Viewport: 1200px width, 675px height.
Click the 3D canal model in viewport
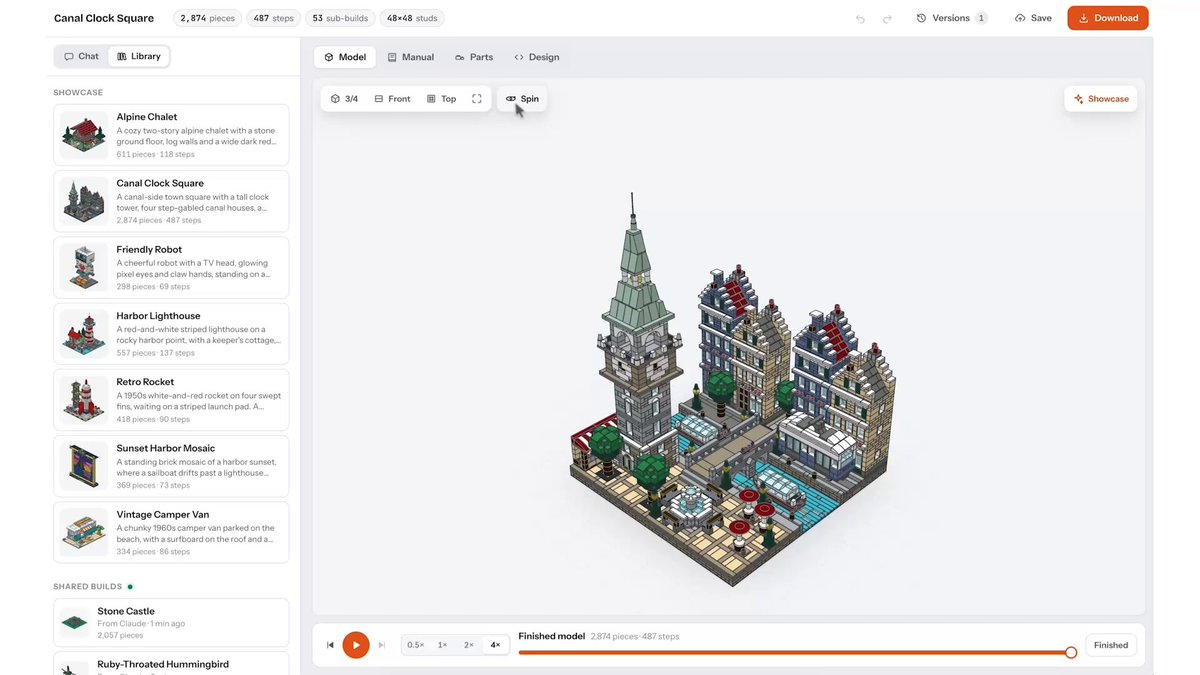click(733, 390)
